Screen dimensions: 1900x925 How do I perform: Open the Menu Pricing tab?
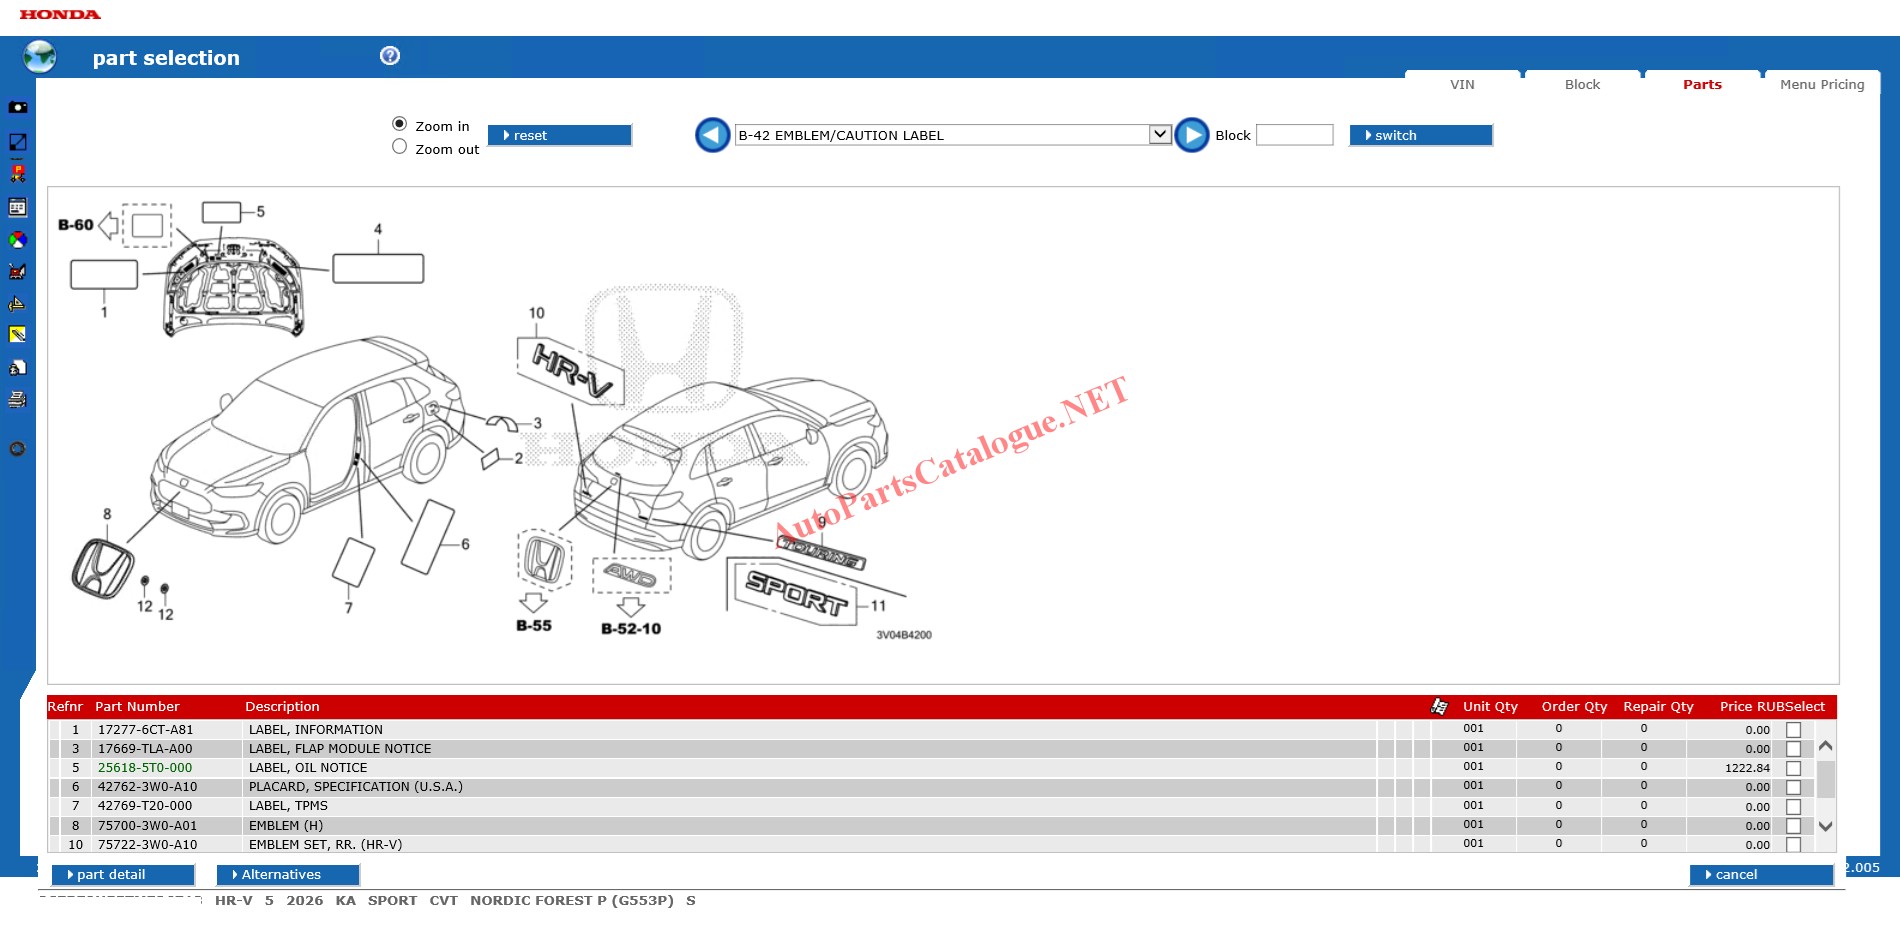click(x=1821, y=85)
